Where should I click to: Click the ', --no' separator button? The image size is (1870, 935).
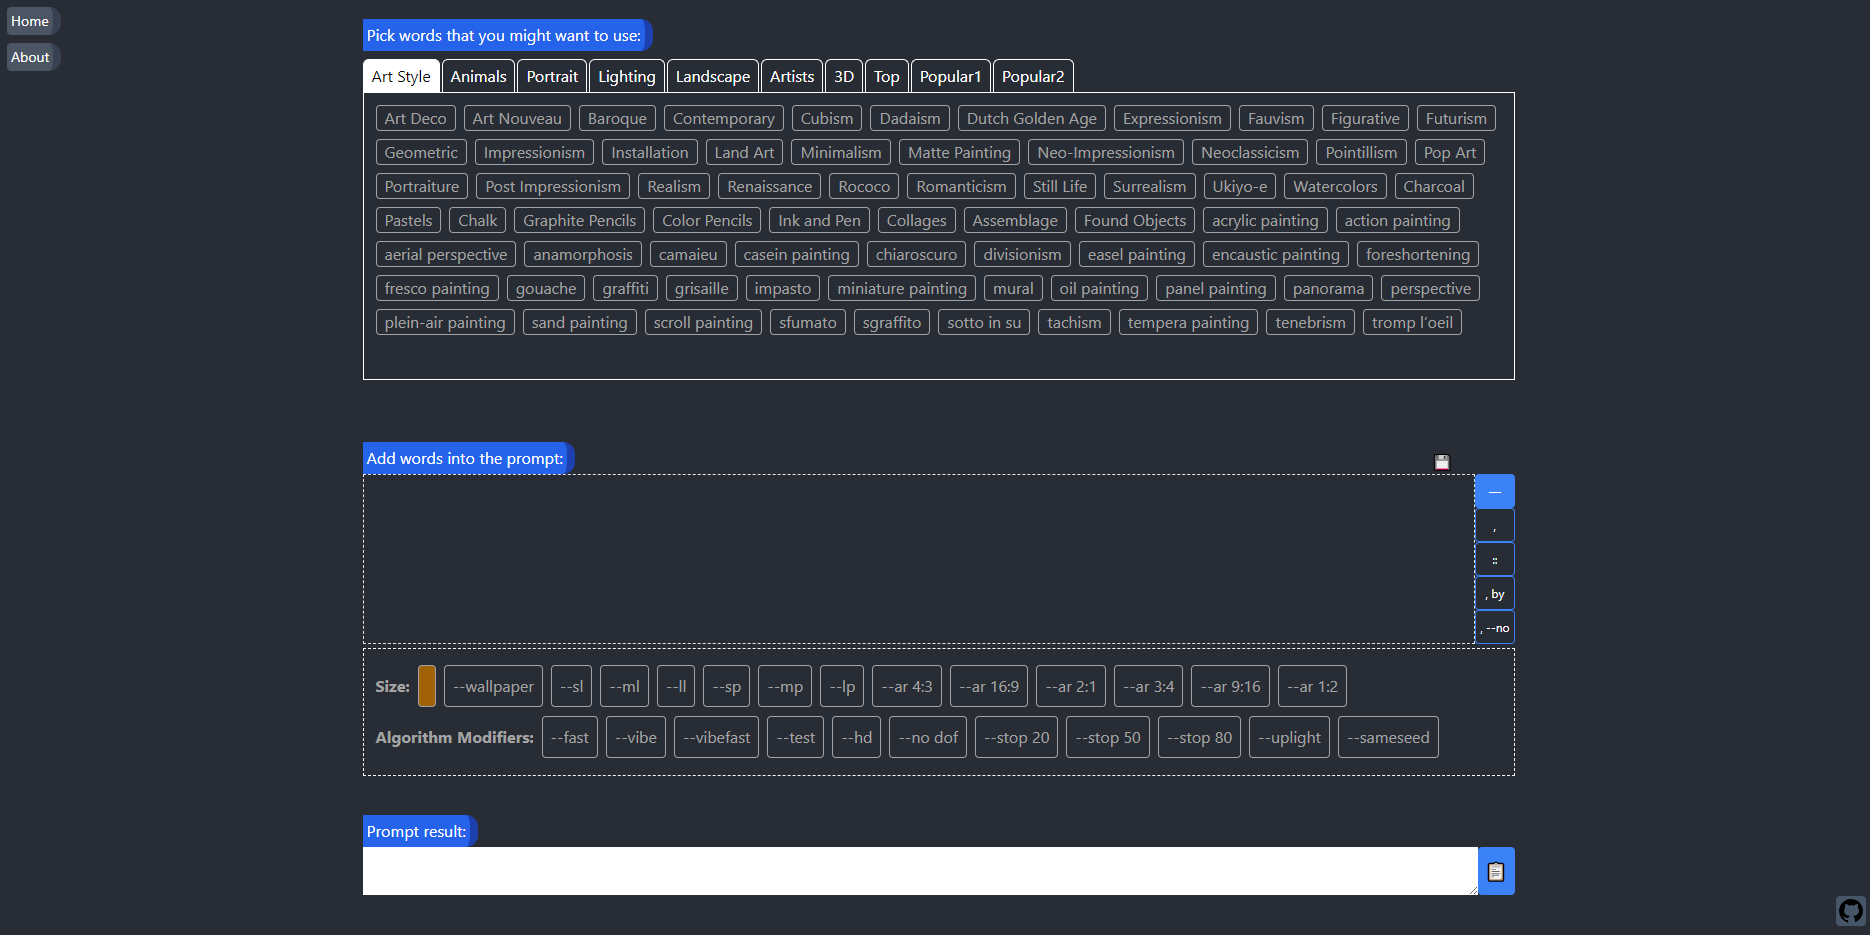1495,628
